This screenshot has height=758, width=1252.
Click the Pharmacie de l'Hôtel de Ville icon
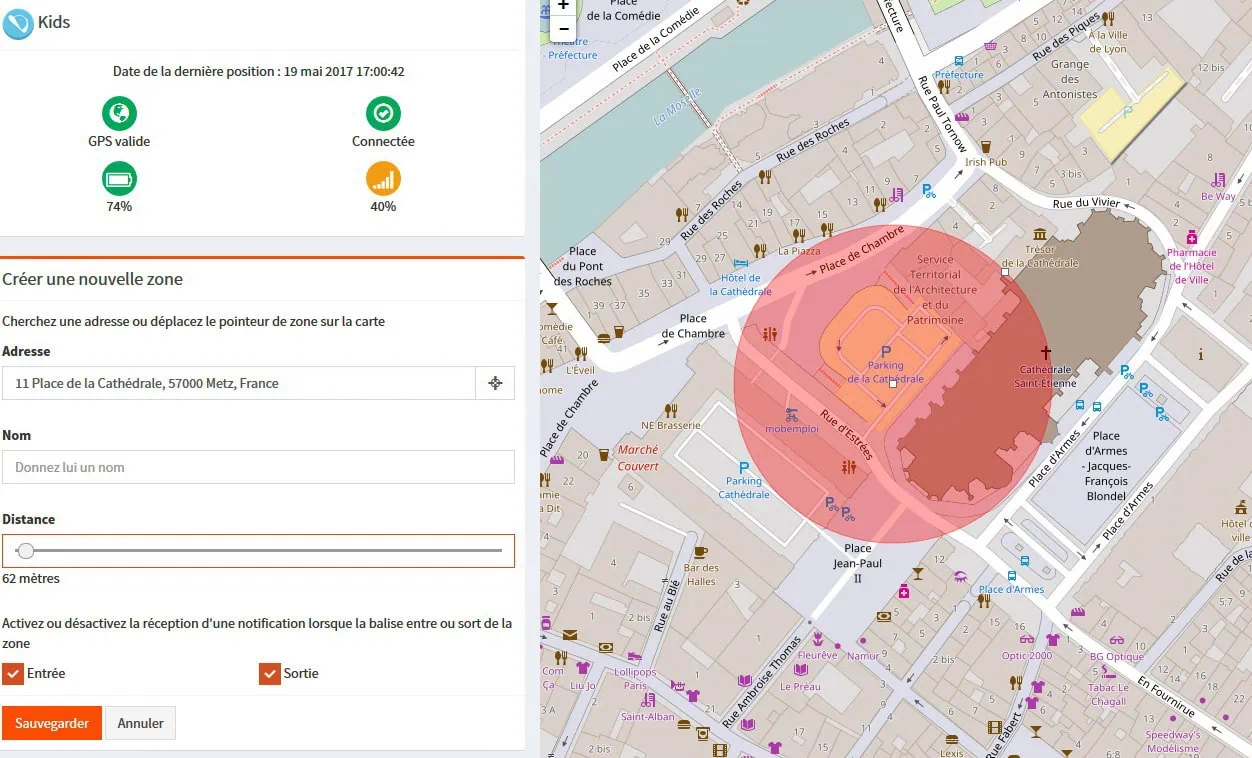(x=1191, y=237)
